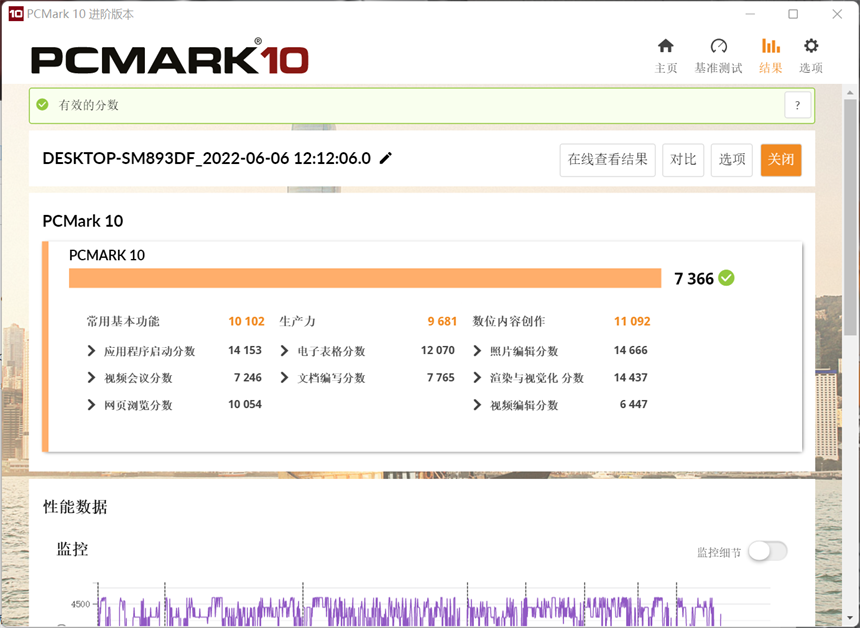Click the result name DESKTOP-SM893DF
860x628 pixels.
206,159
